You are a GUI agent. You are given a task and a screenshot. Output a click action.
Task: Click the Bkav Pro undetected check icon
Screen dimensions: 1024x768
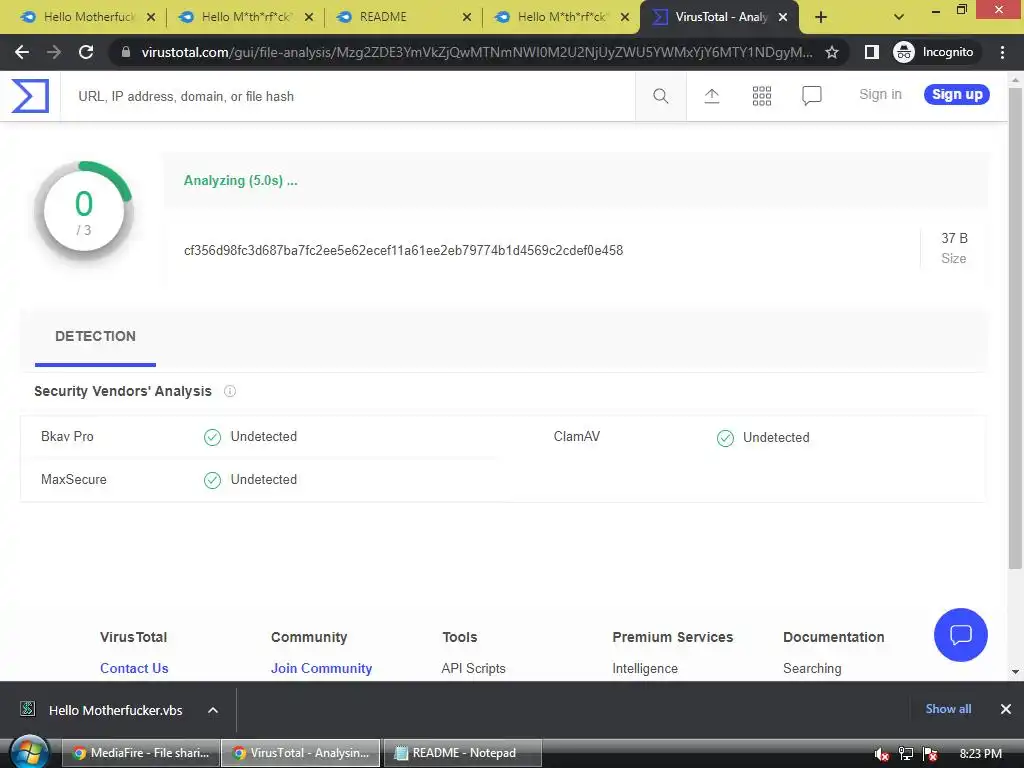[212, 437]
